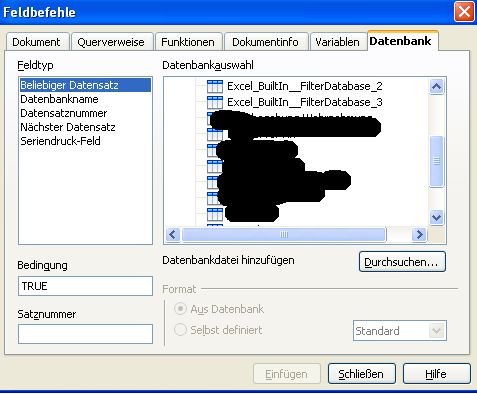Click the Bedingung field containing TRUE

click(85, 286)
